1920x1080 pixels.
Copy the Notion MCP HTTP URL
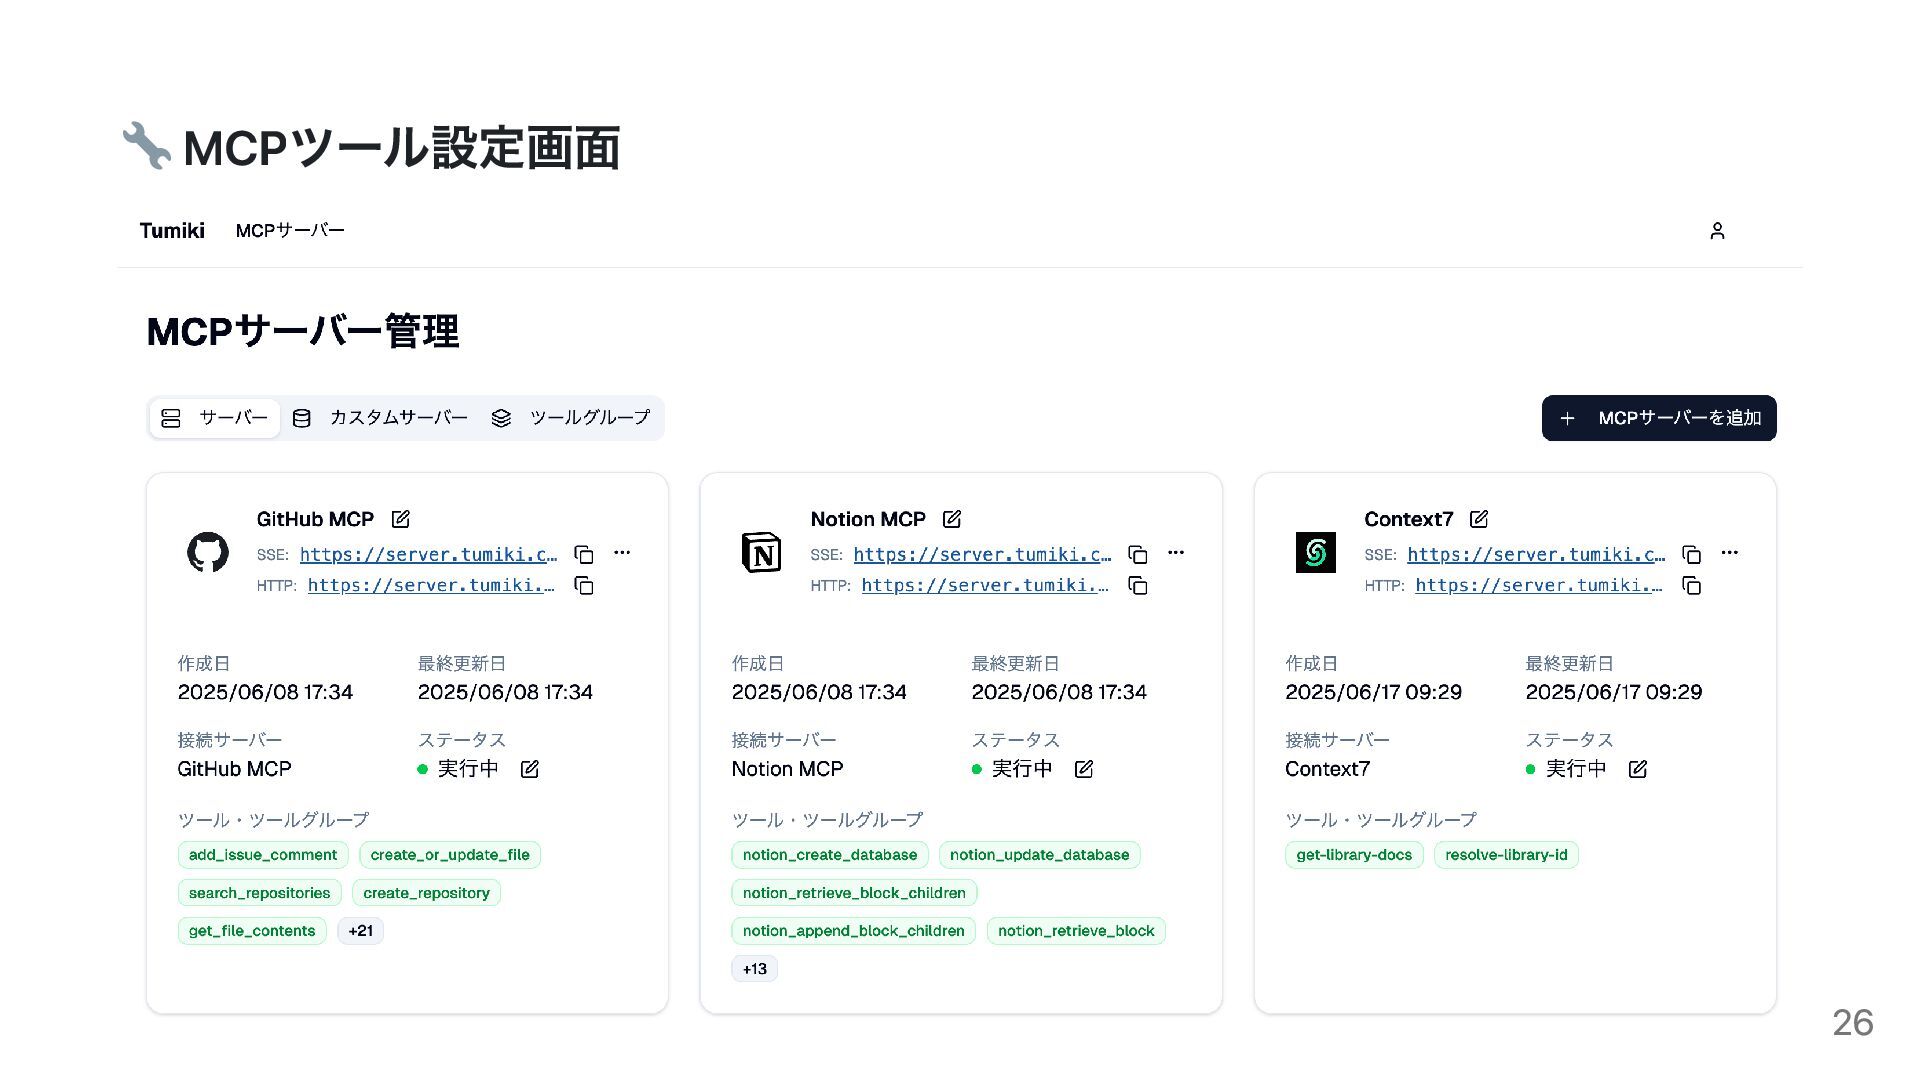coord(1138,586)
